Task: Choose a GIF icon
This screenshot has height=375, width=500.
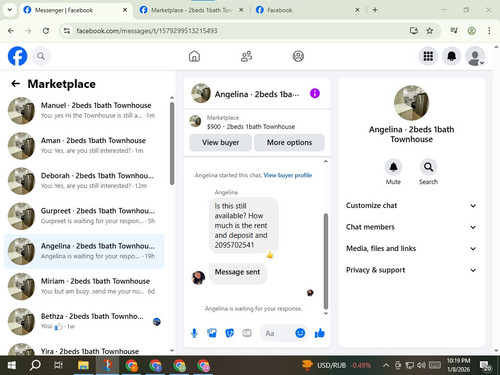Action: 247,333
